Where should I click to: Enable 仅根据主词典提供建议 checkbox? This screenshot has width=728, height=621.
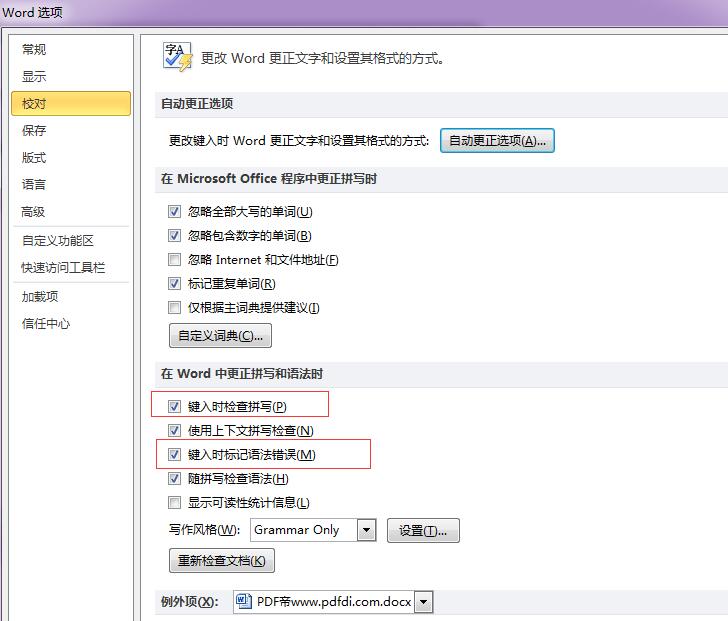click(x=174, y=307)
